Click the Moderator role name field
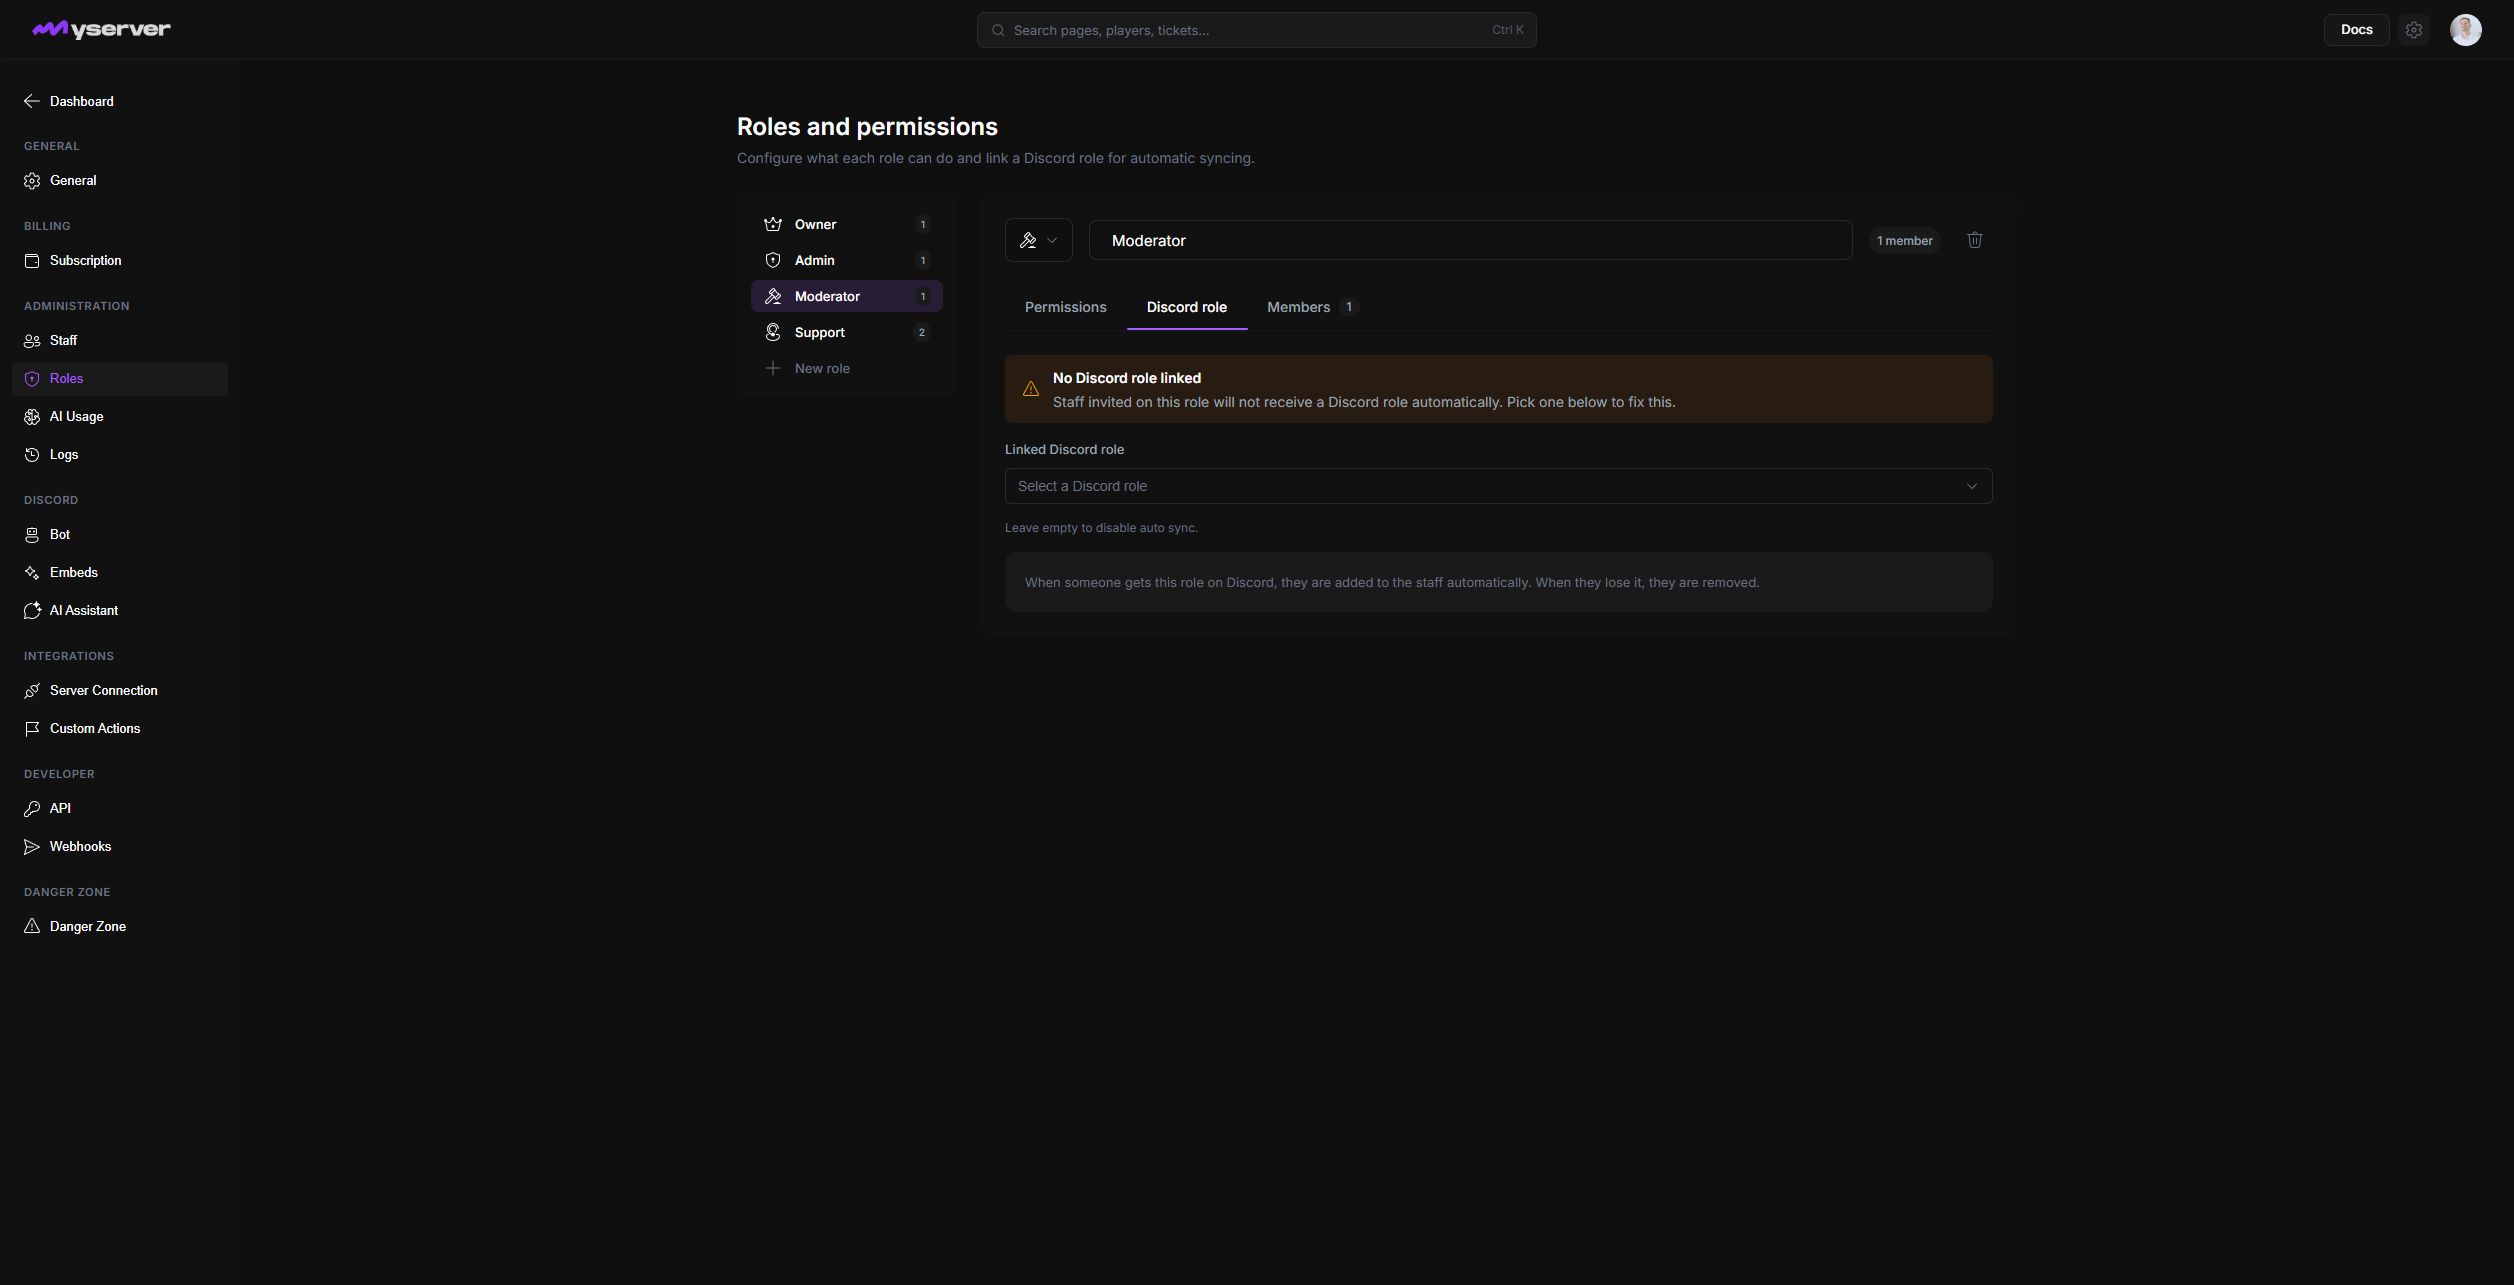This screenshot has width=2514, height=1285. (x=1470, y=240)
